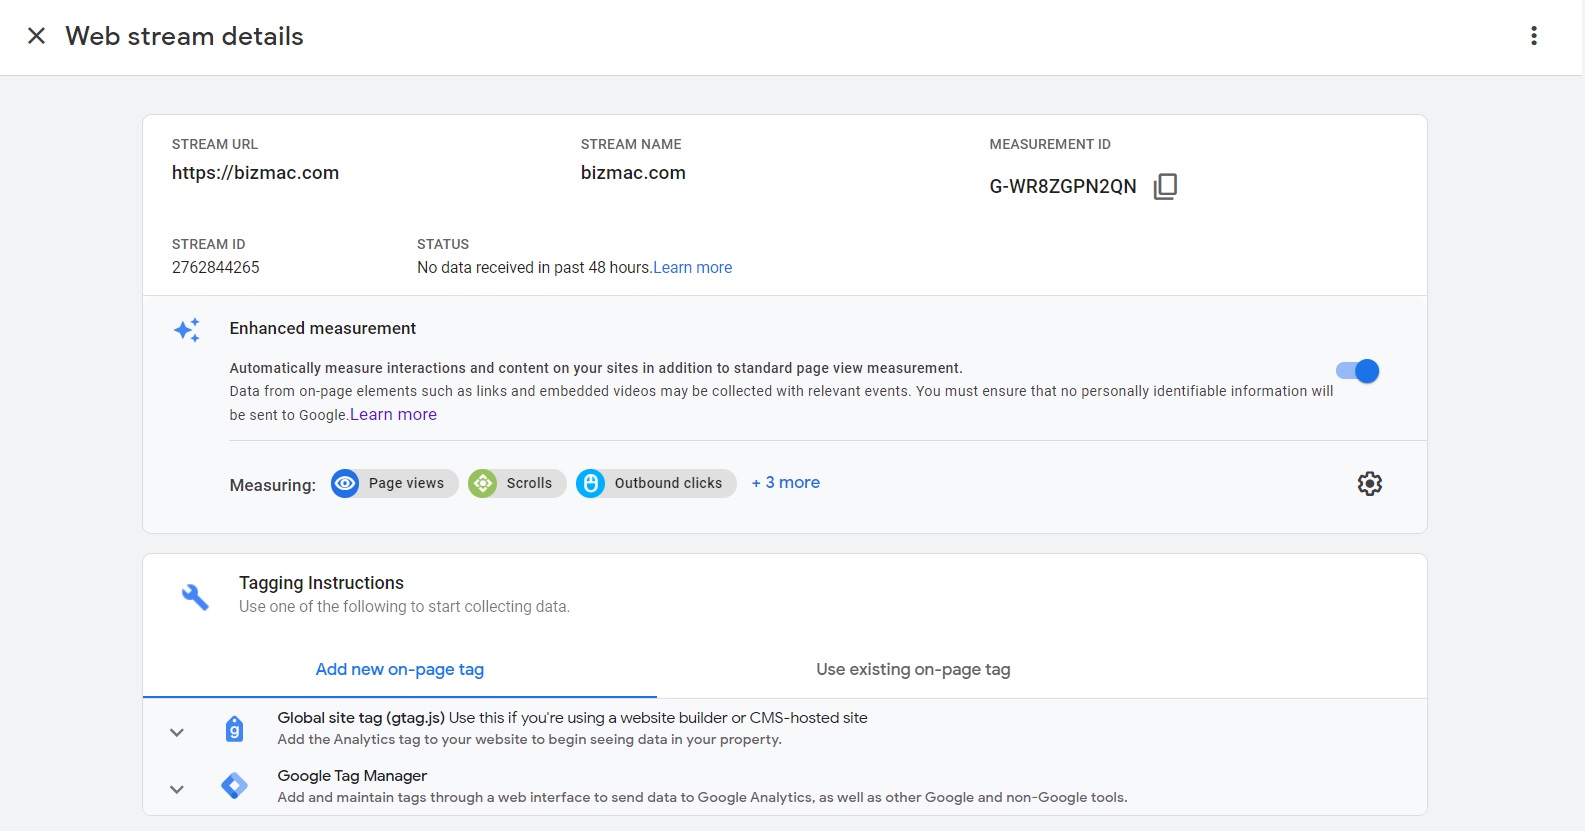Click 'Use one of the following' subtitle text
The width and height of the screenshot is (1585, 831).
[x=404, y=607]
